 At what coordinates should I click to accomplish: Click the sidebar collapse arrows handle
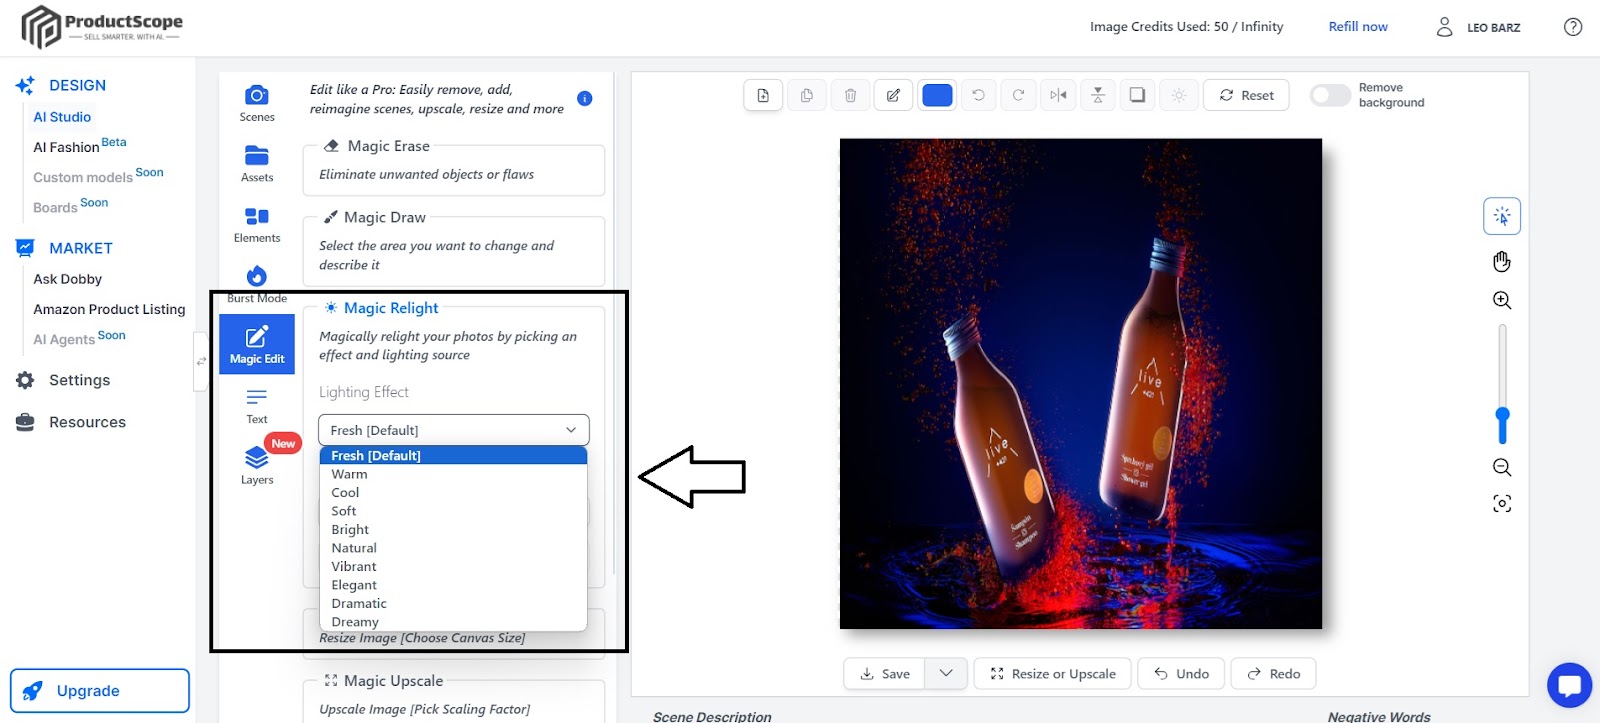tap(201, 361)
